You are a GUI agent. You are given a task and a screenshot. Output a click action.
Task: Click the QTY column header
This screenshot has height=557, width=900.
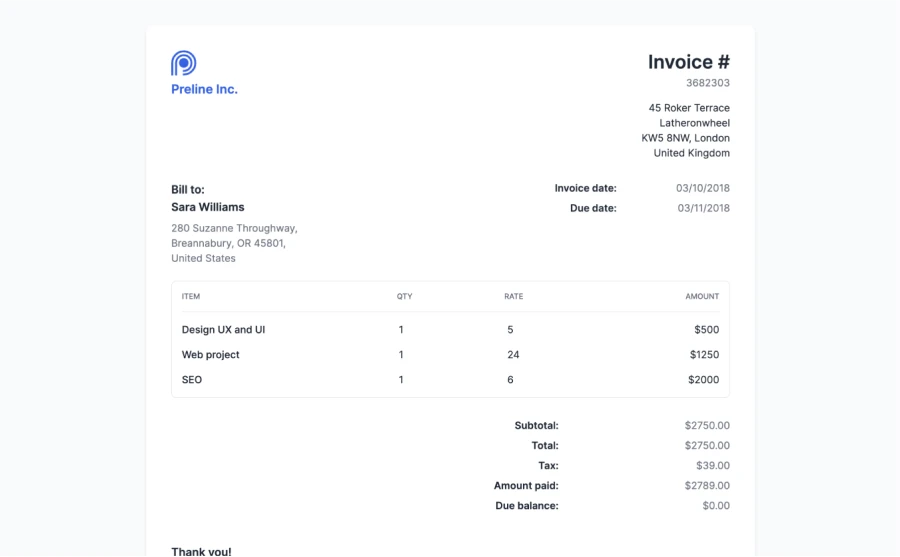[404, 296]
